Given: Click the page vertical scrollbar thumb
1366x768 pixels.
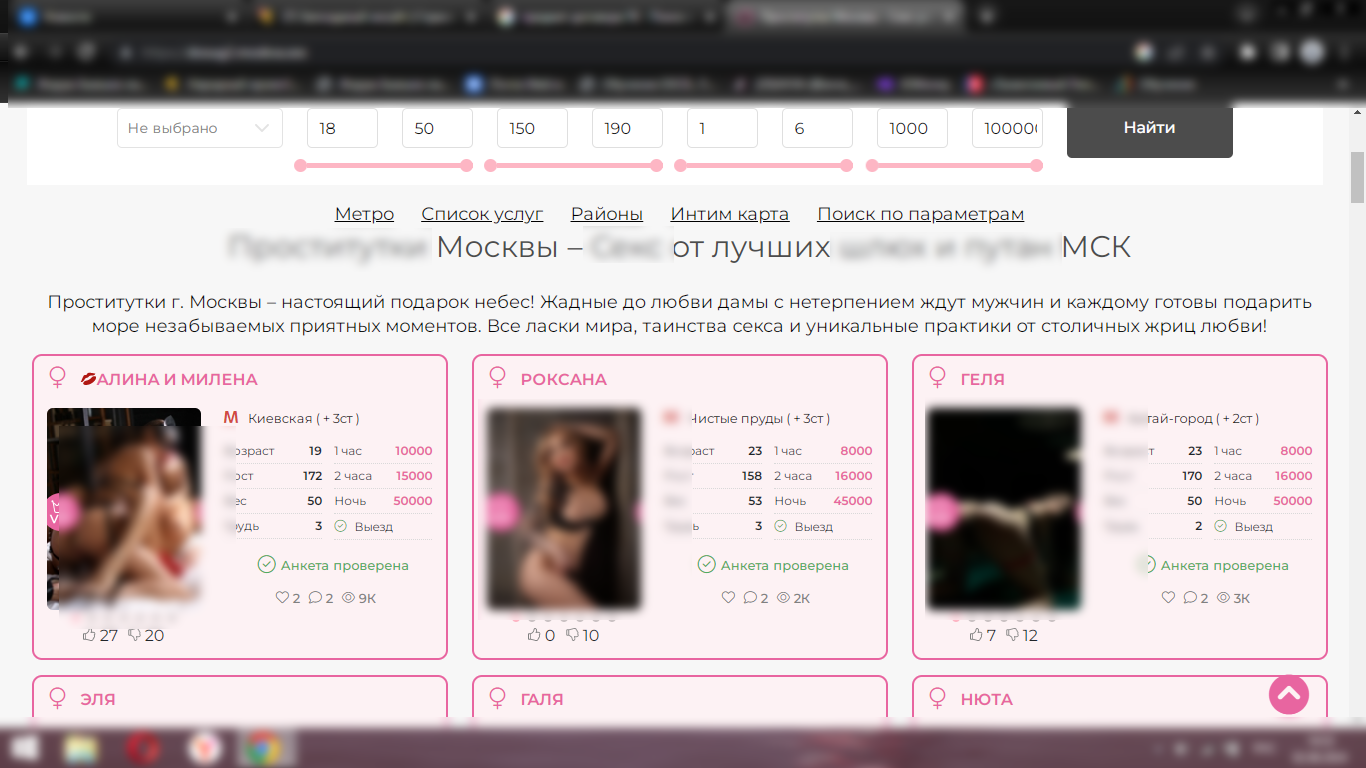Looking at the screenshot, I should click(1357, 177).
